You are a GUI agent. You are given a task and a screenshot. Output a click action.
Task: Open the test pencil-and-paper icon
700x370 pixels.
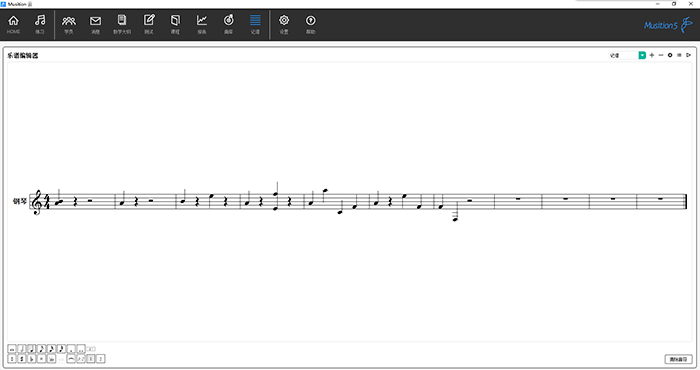pyautogui.click(x=149, y=24)
